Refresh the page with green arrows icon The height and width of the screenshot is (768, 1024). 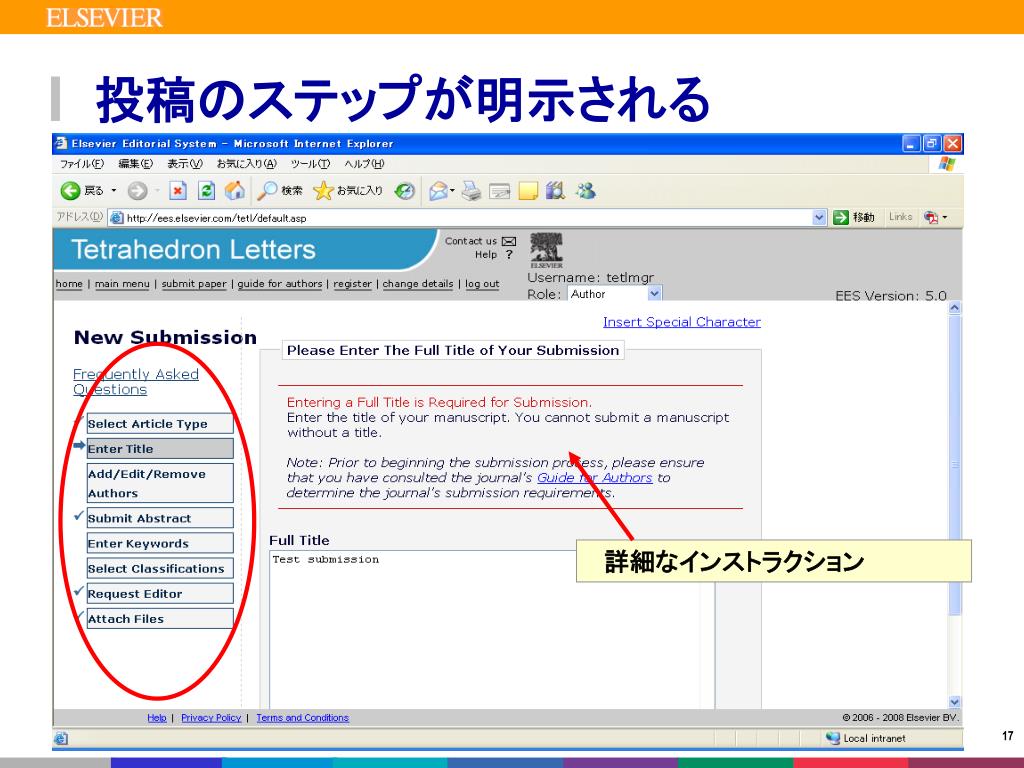click(x=206, y=191)
